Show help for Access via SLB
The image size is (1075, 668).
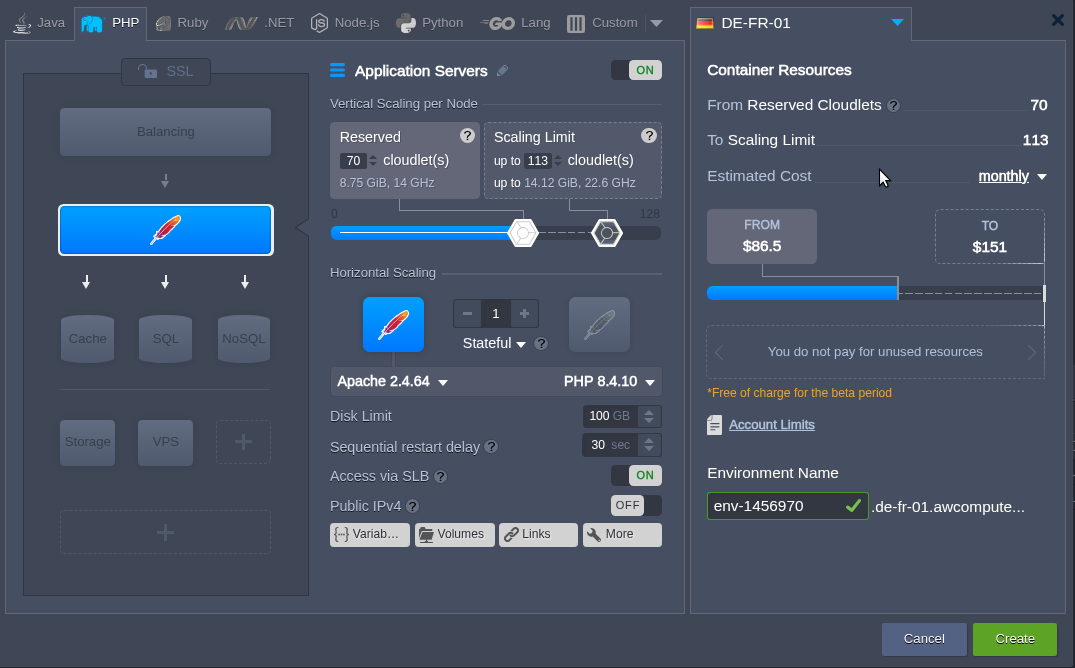click(441, 476)
